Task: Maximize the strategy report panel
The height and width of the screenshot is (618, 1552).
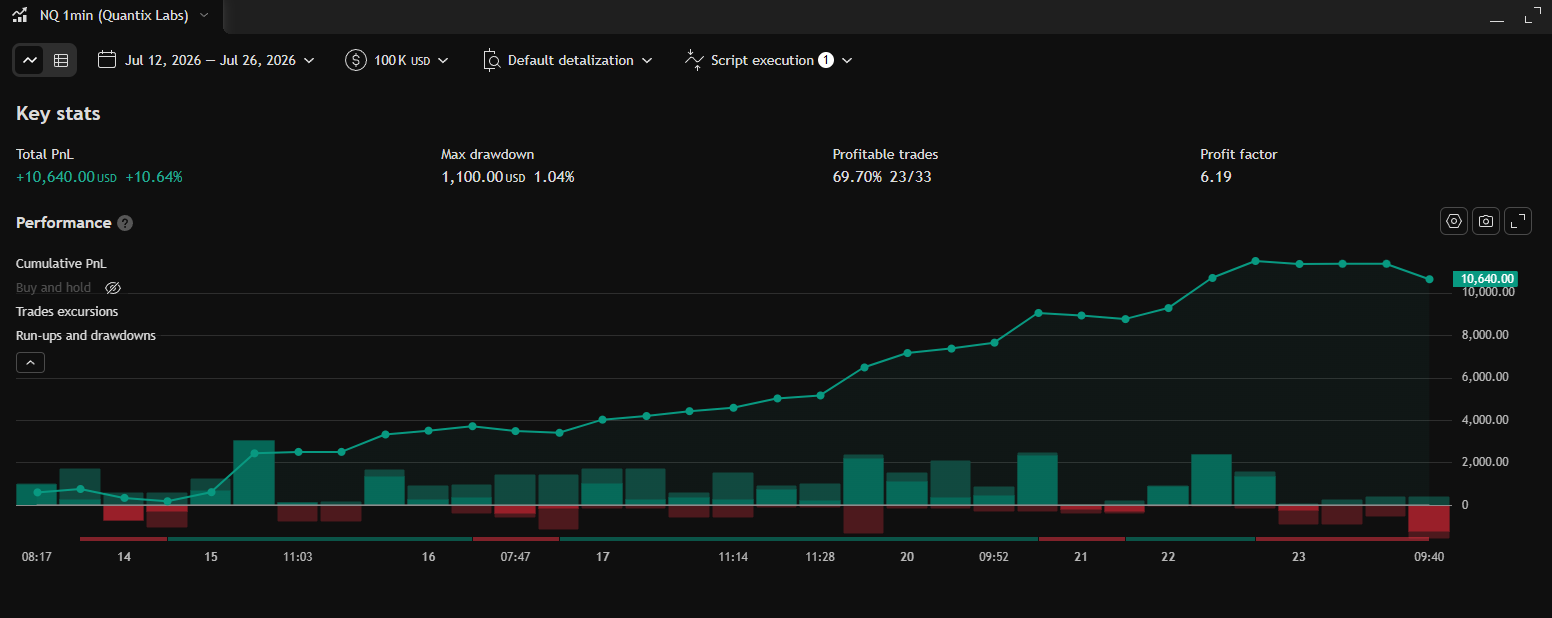Action: 1531,16
